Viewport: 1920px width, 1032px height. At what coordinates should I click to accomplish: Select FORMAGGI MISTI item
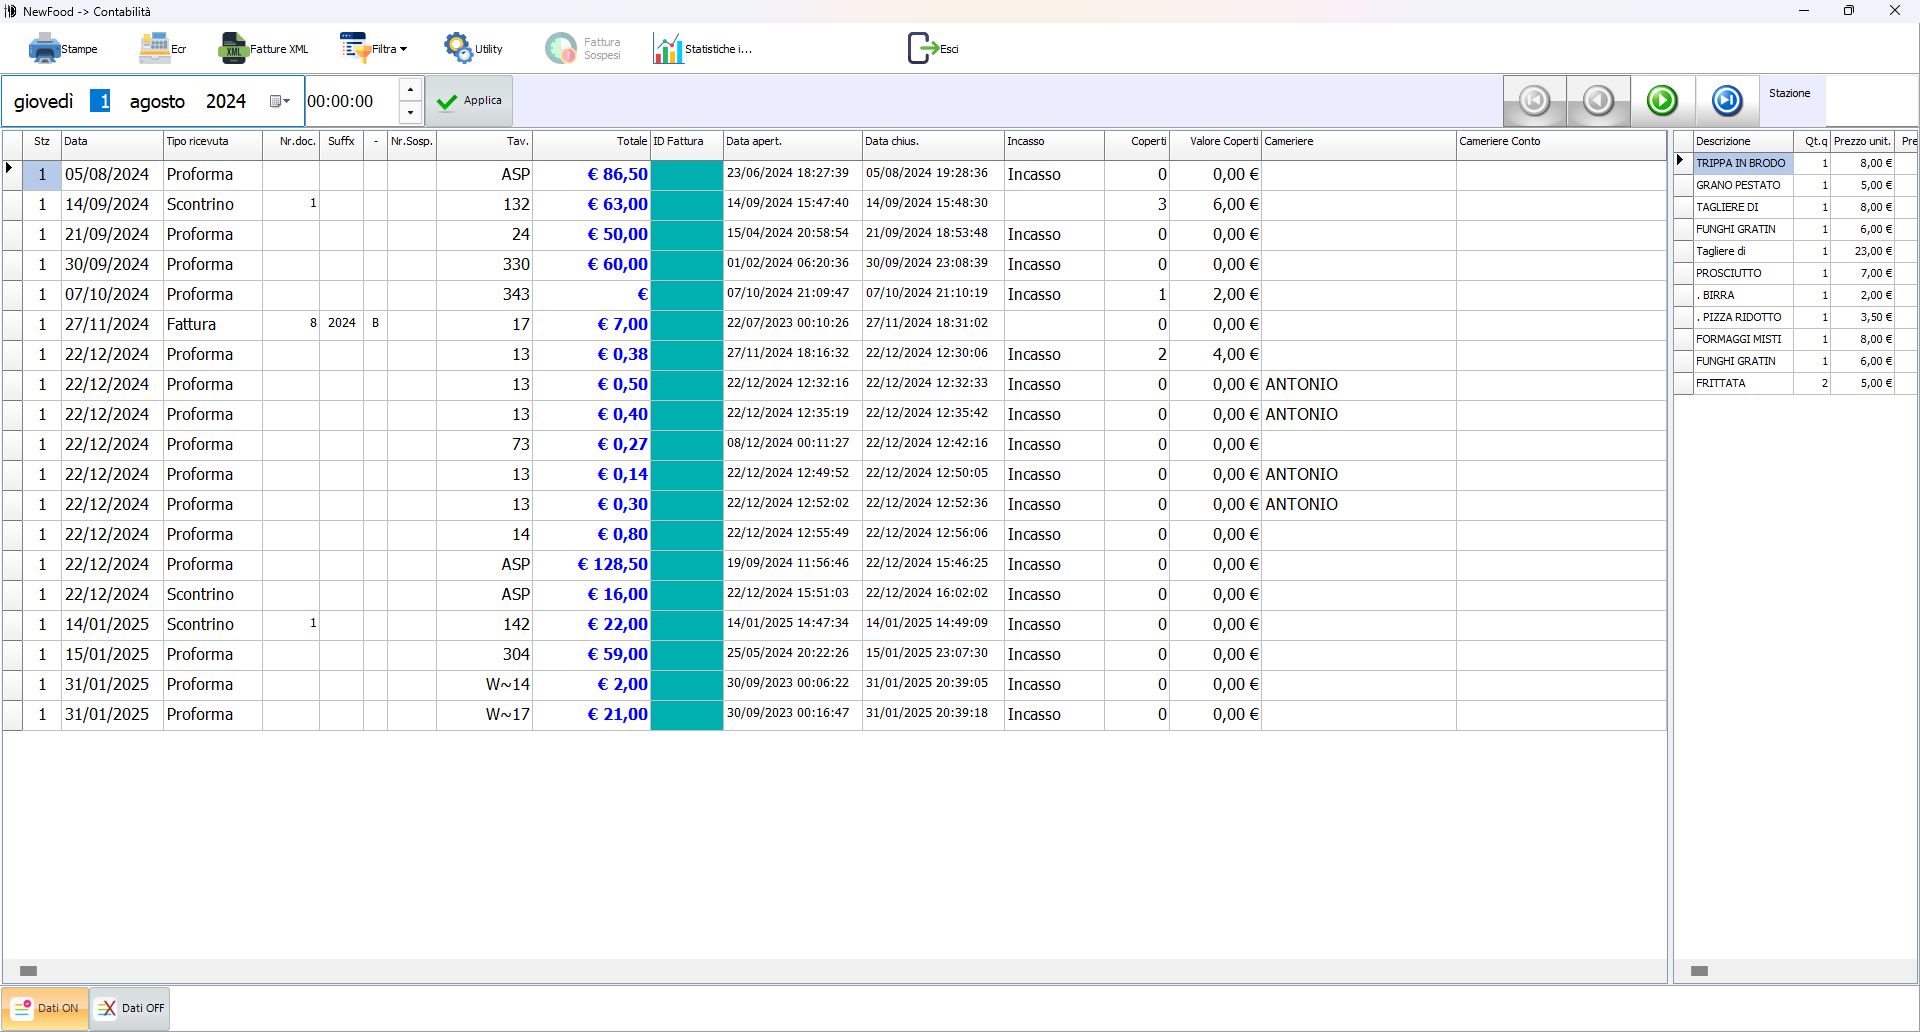[1741, 339]
